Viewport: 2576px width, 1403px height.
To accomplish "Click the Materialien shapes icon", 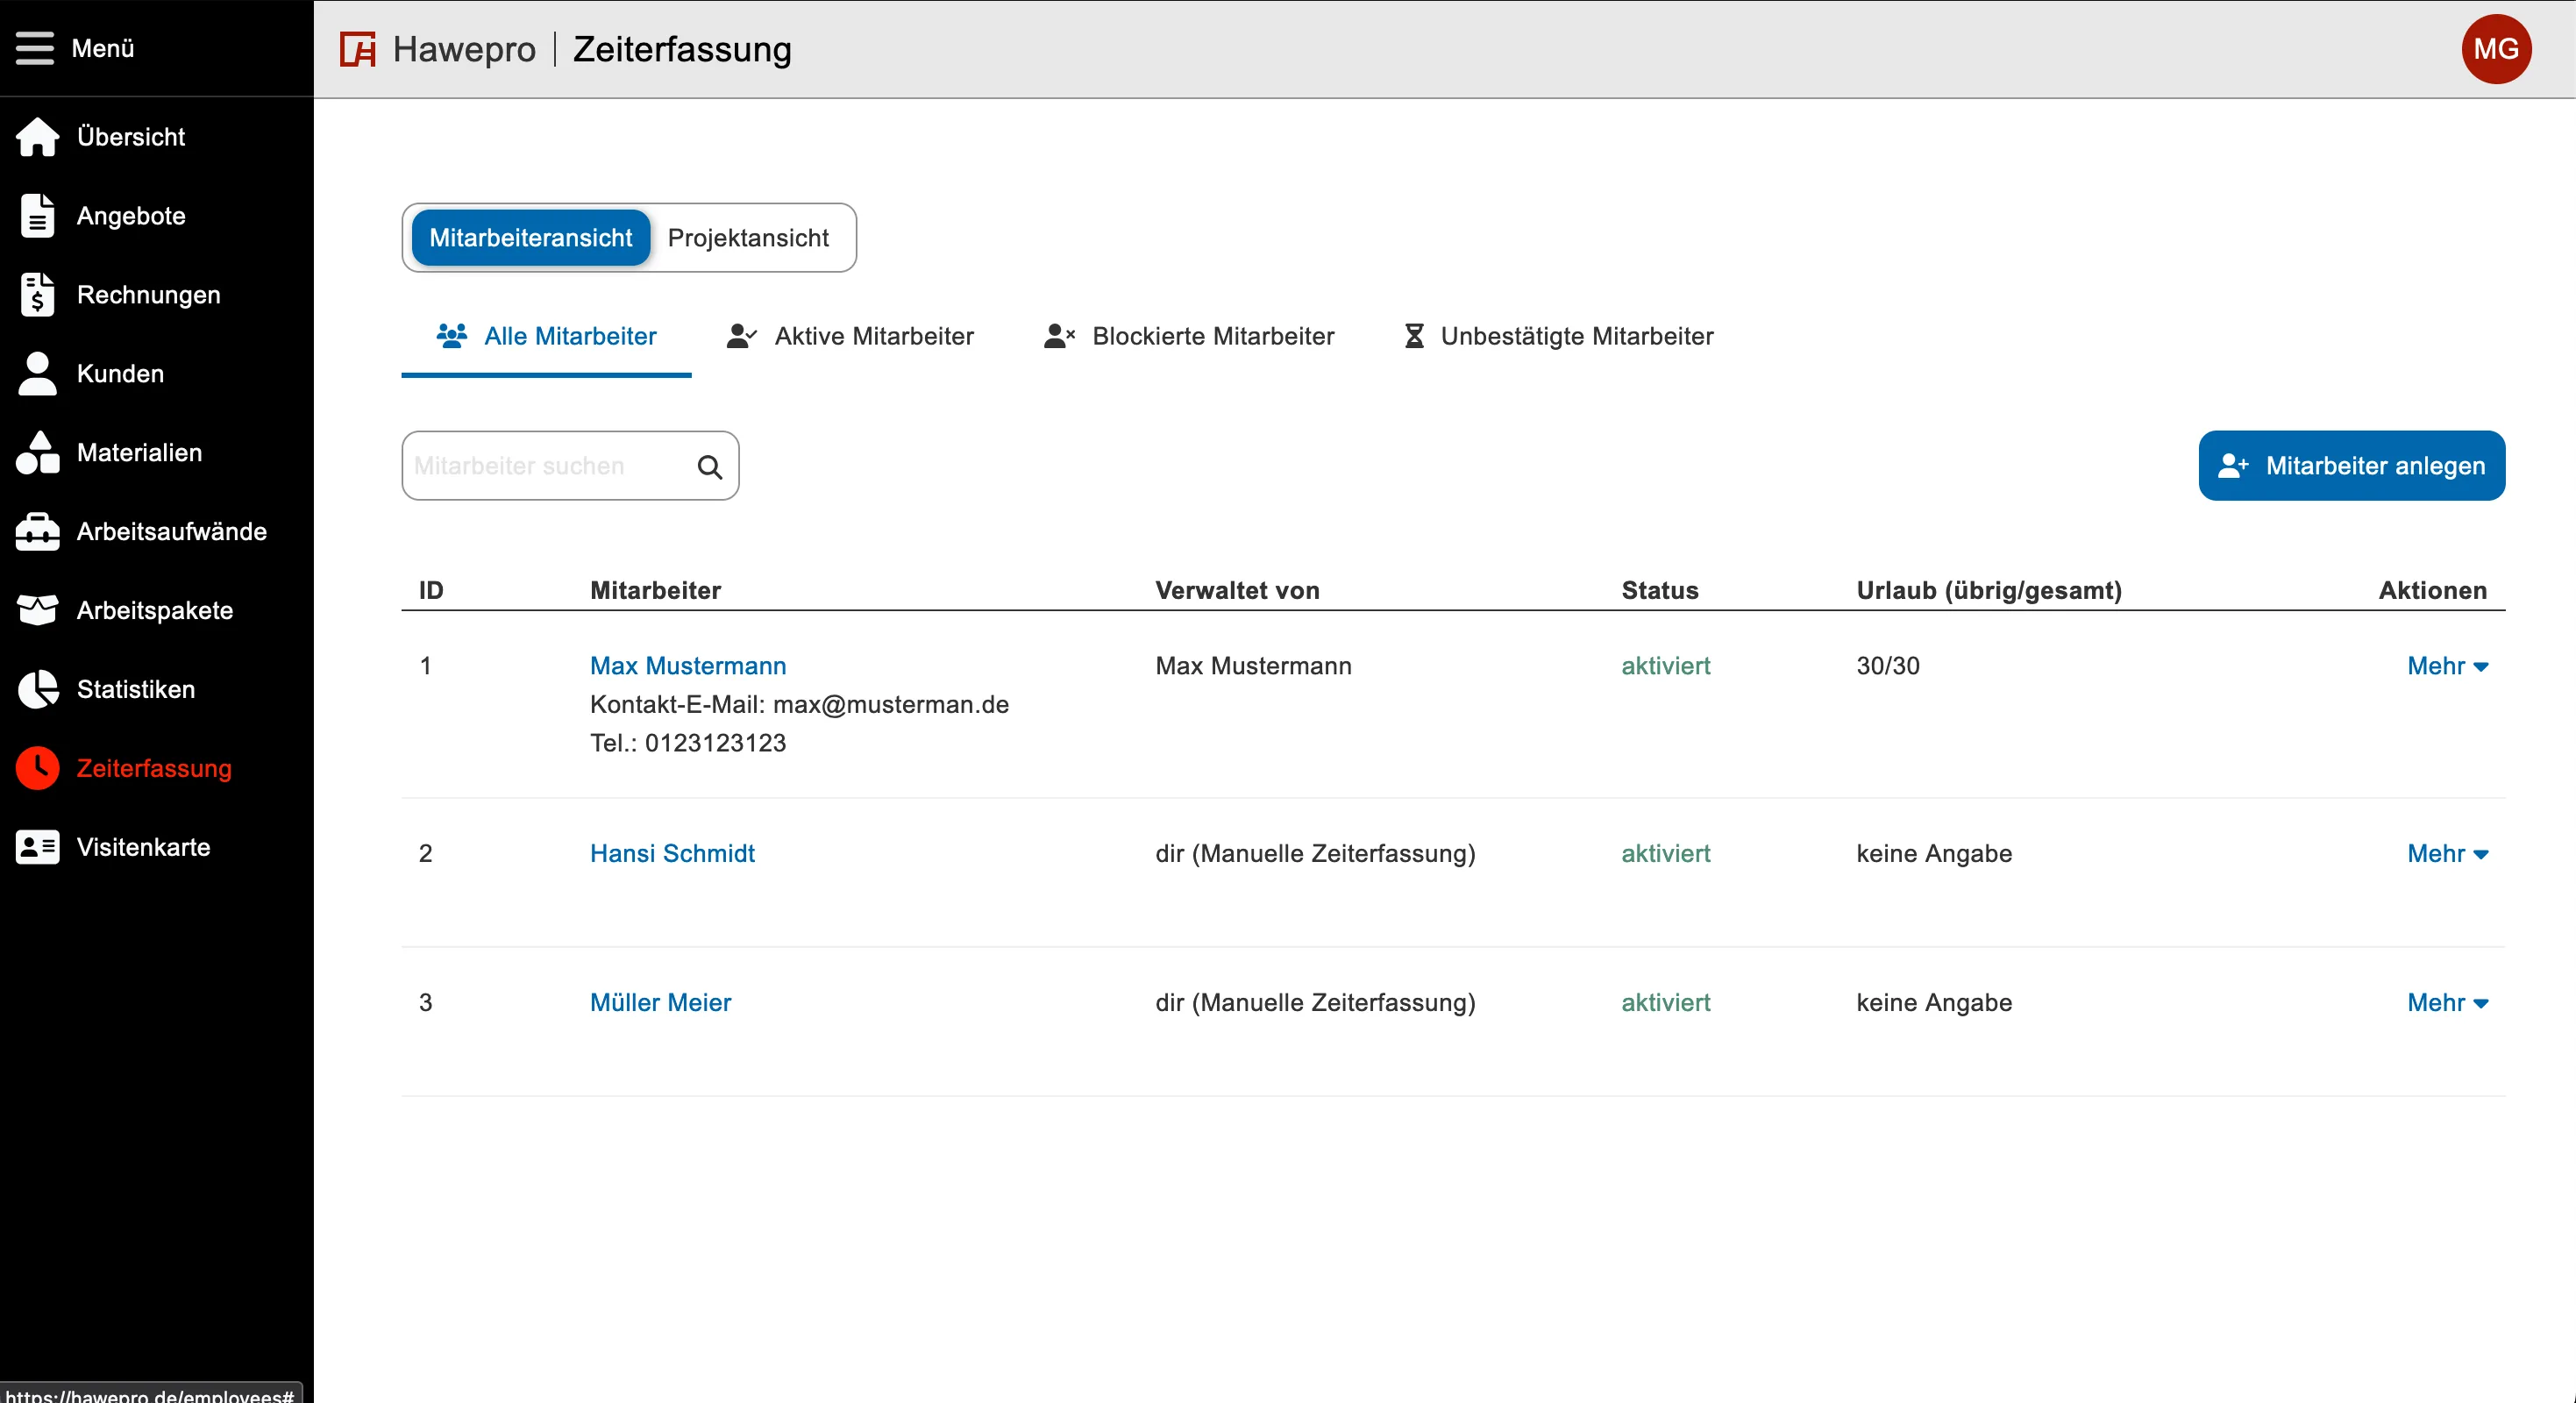I will pyautogui.click(x=38, y=453).
